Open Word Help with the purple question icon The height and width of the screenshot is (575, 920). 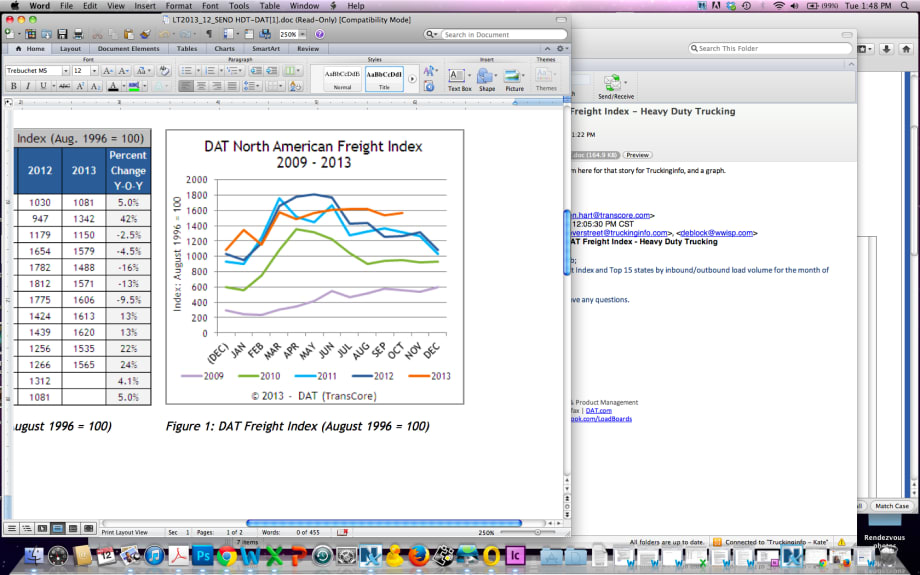tap(319, 35)
